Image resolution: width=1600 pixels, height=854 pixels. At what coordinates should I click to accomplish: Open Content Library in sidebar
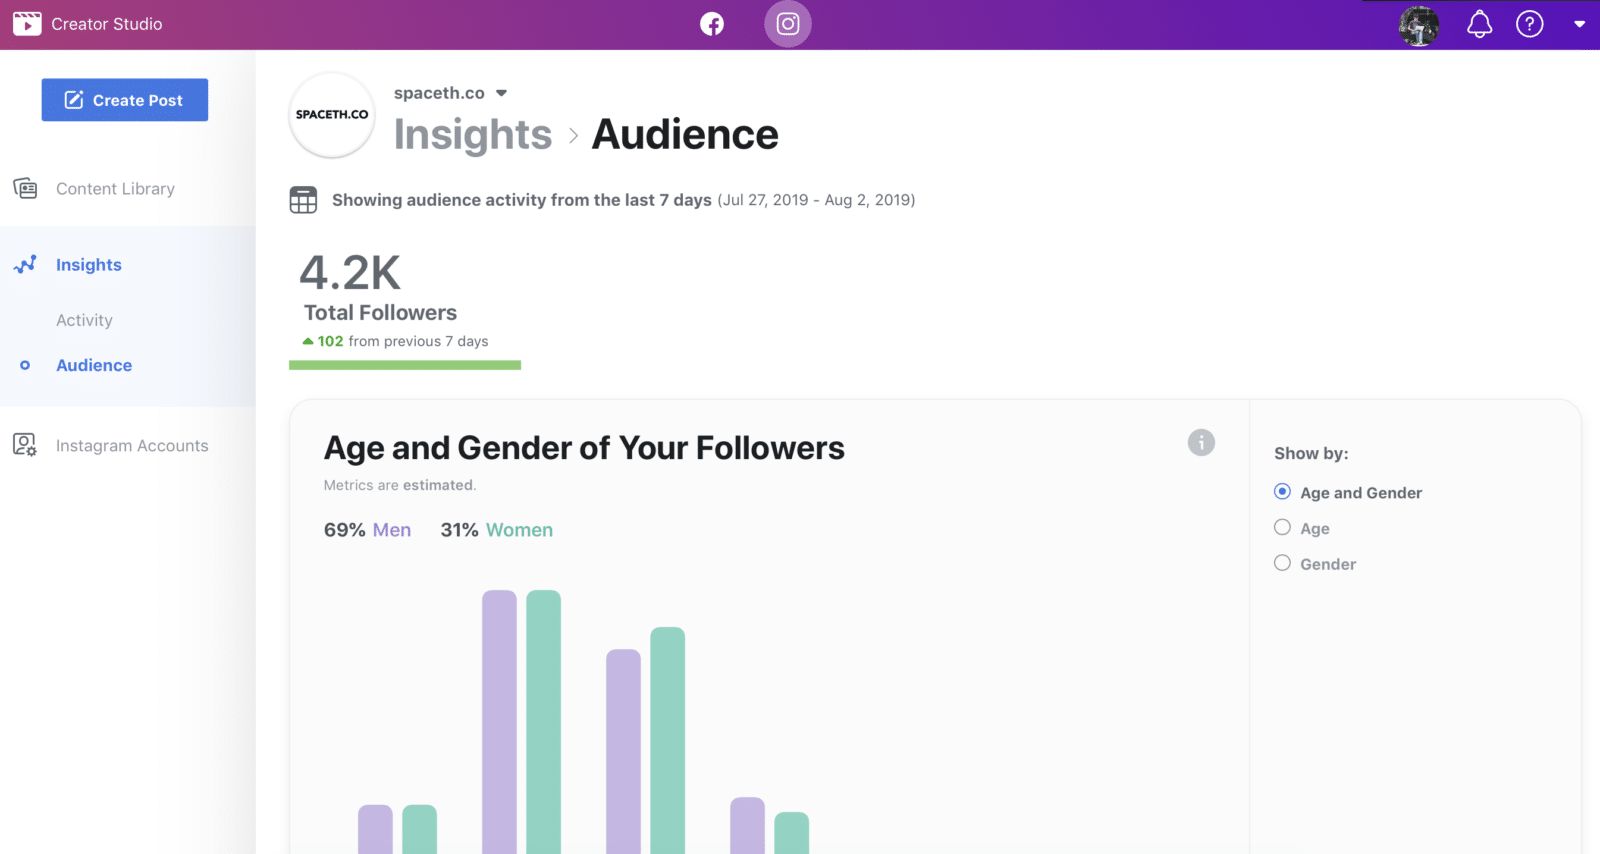coord(115,189)
